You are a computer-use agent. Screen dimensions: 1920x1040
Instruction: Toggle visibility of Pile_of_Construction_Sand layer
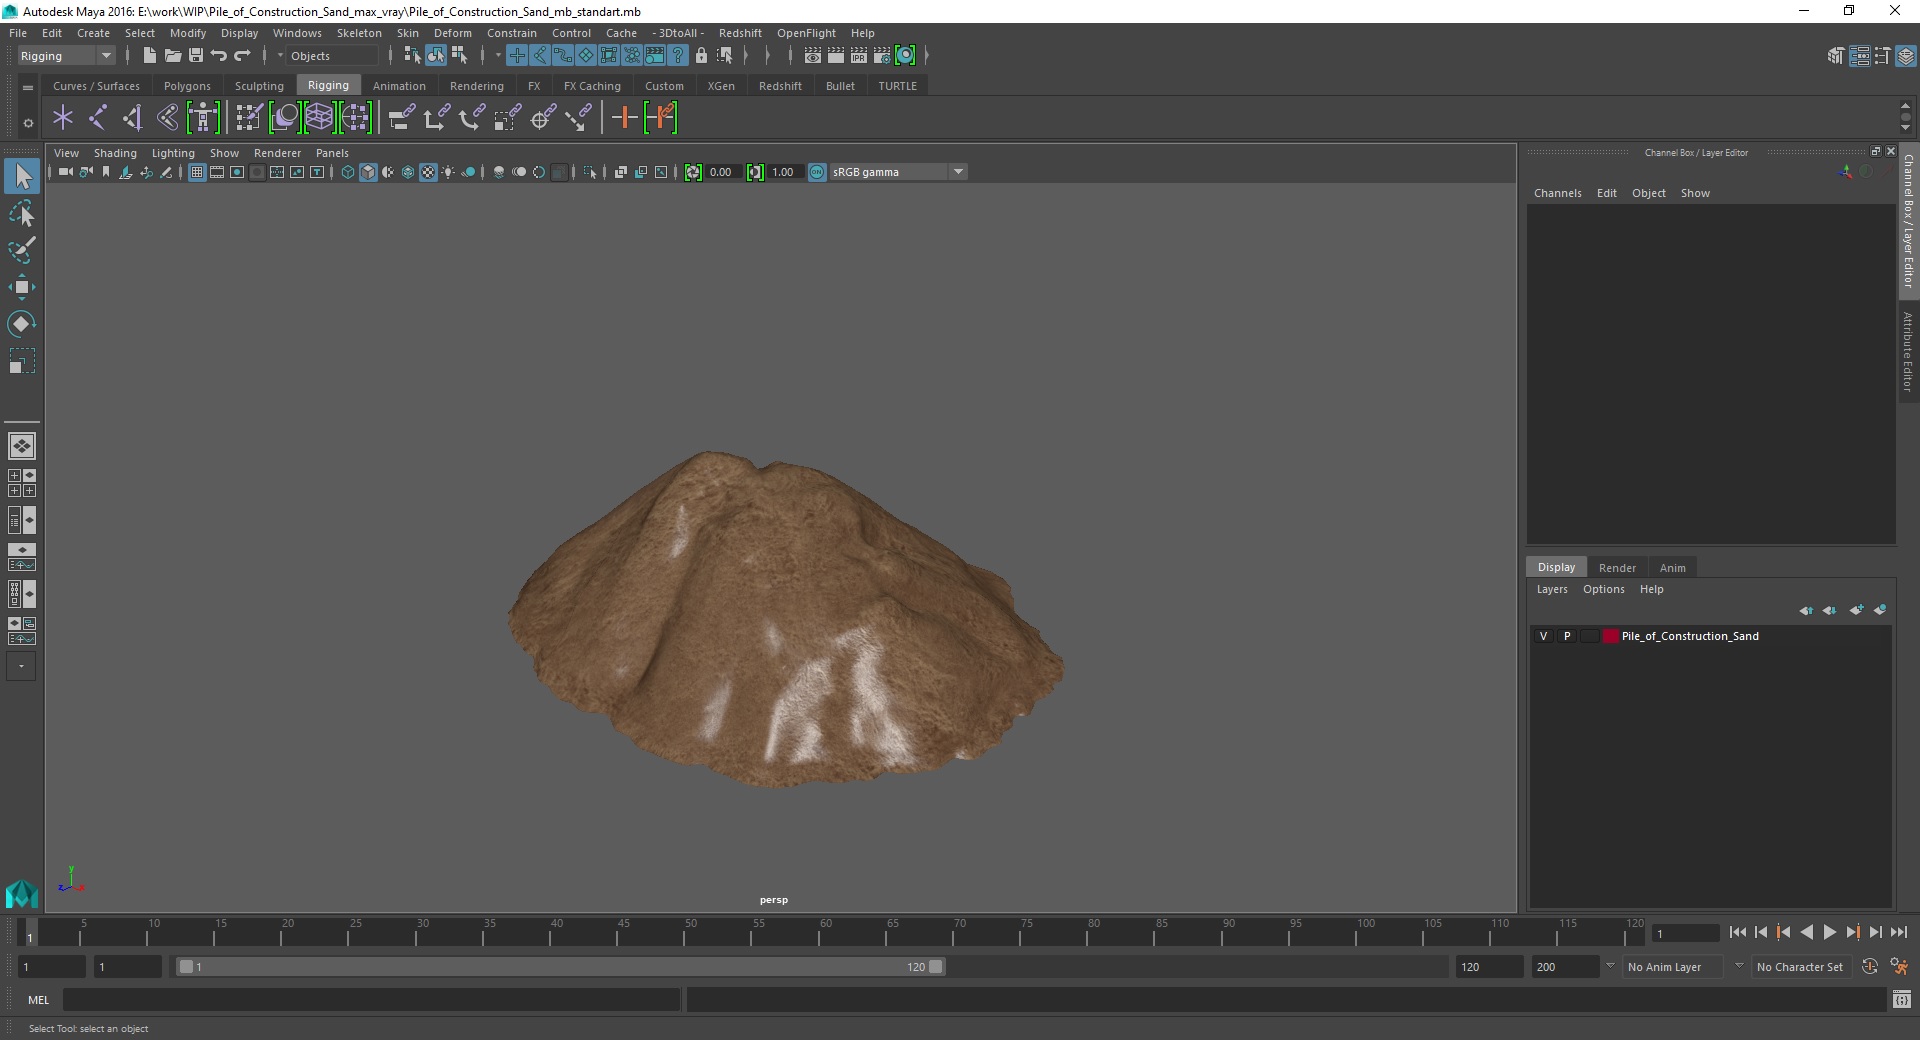click(x=1543, y=636)
